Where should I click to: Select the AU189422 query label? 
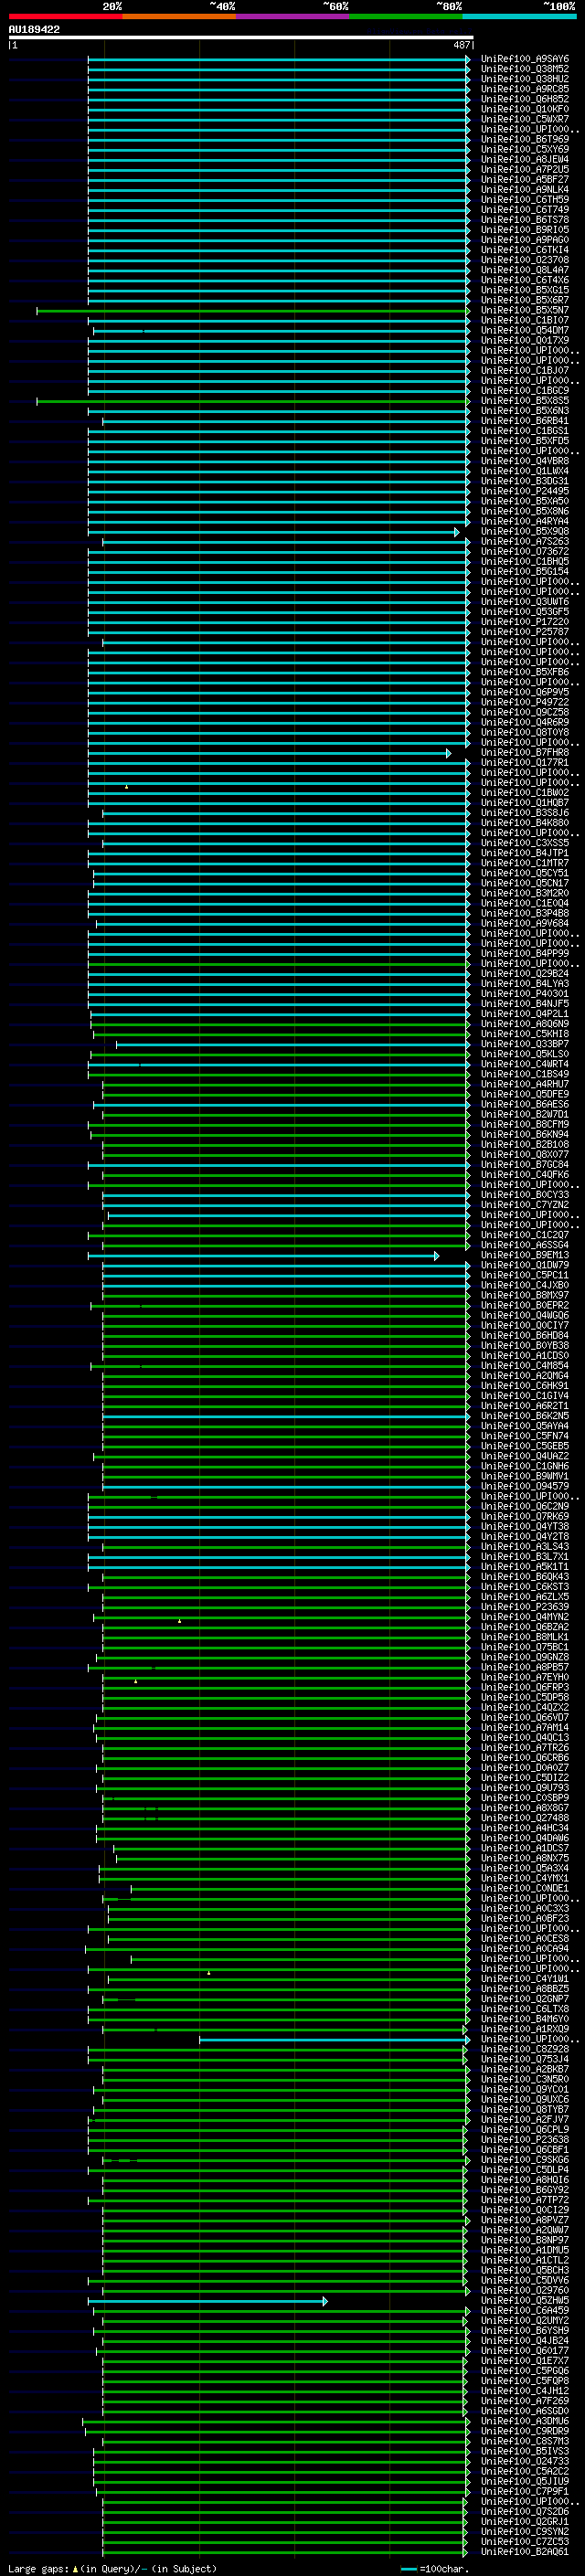point(34,29)
